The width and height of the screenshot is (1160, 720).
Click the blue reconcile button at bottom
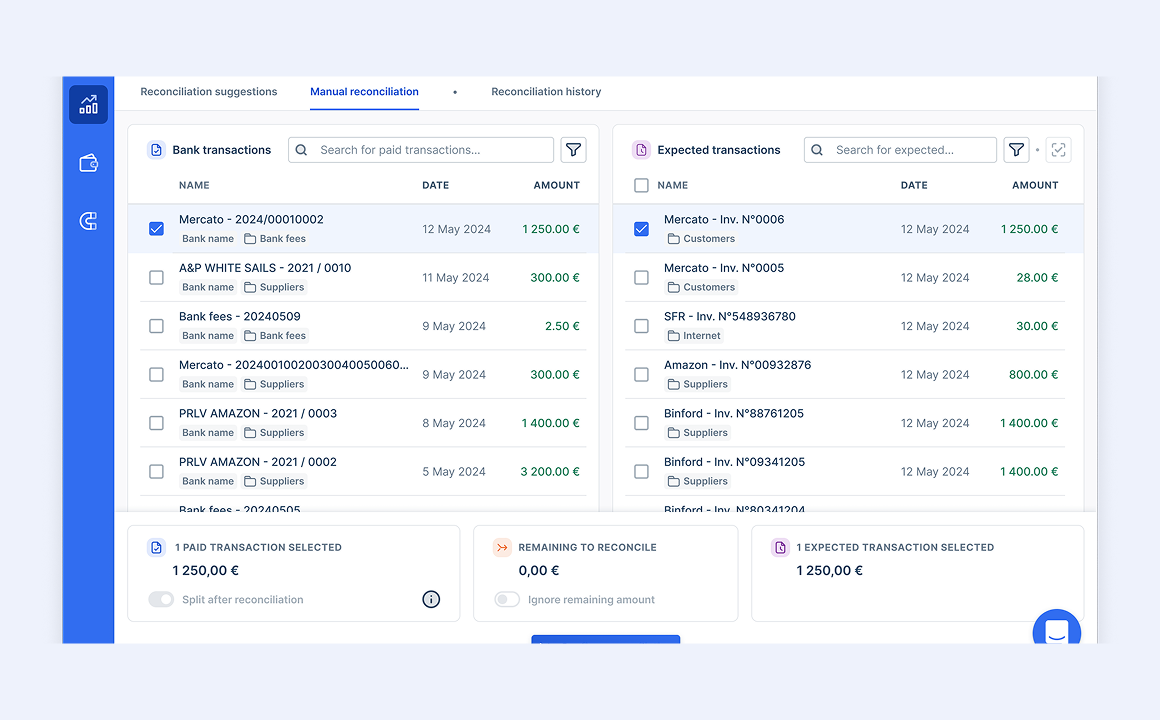coord(605,639)
